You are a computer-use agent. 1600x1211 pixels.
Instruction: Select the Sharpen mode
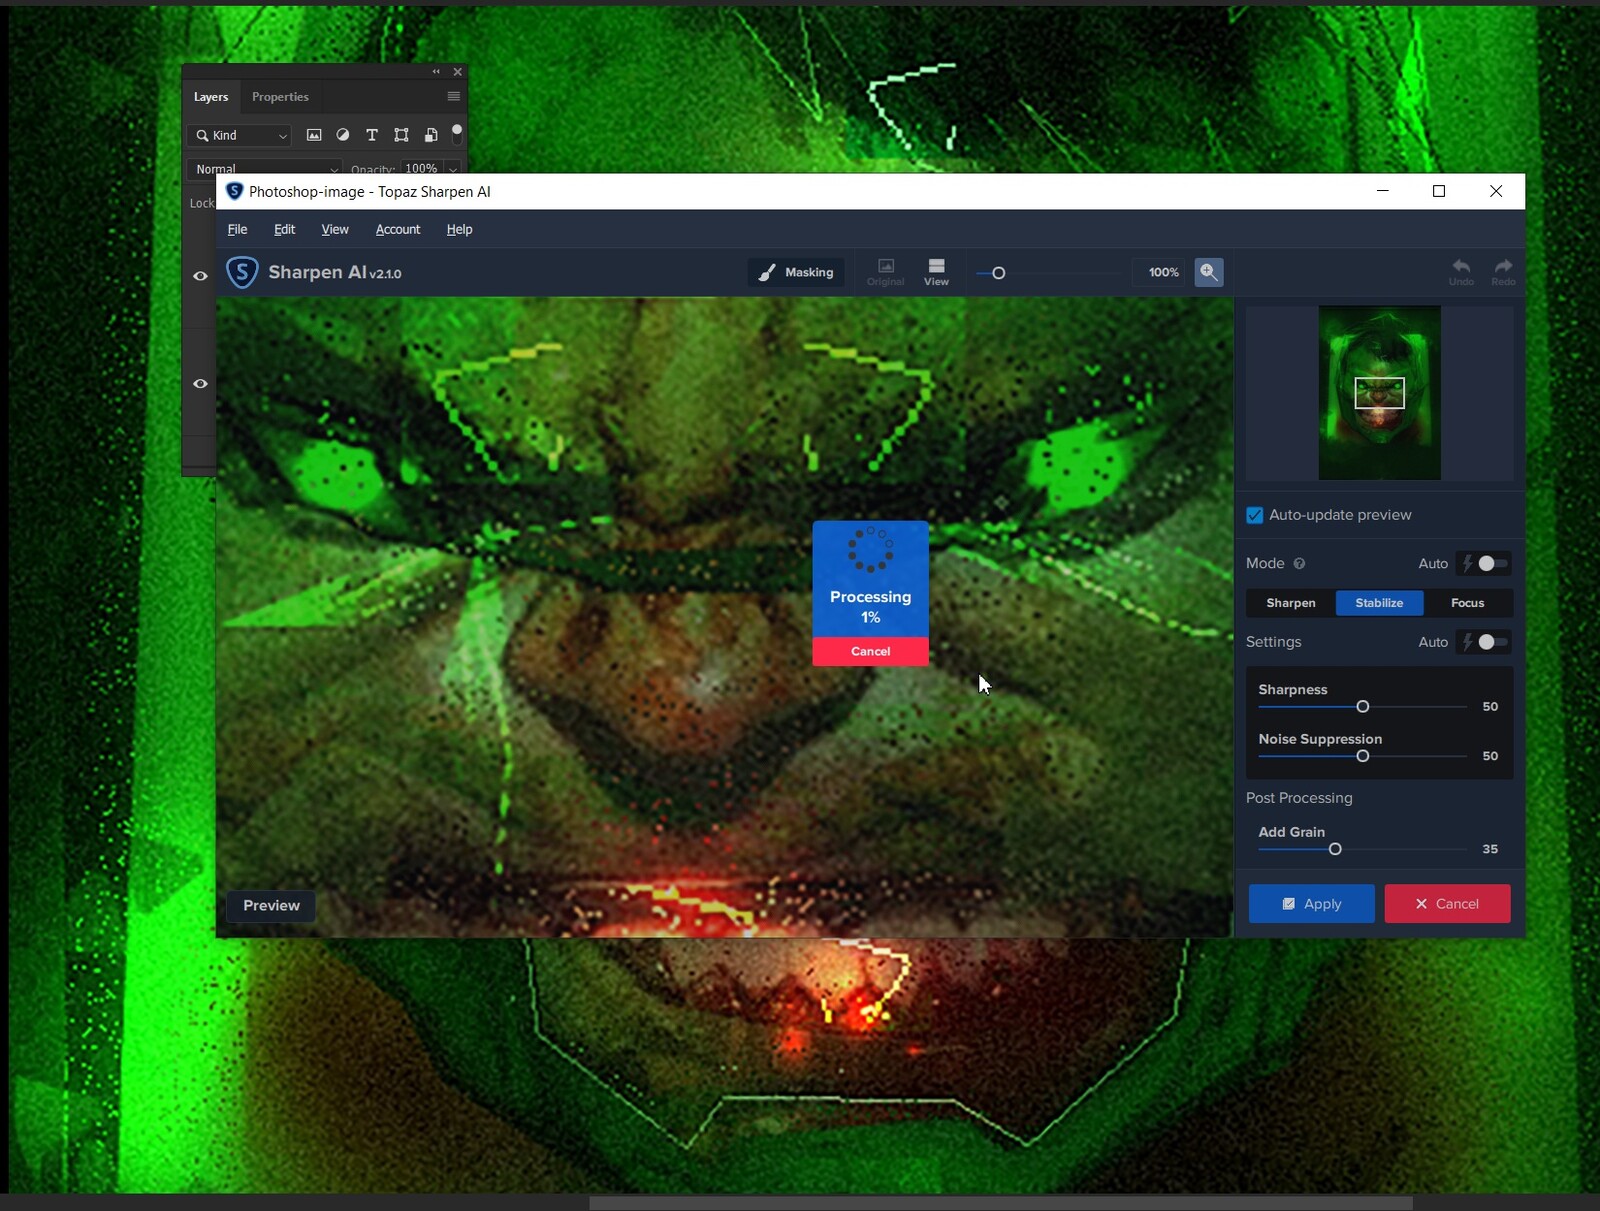[x=1291, y=603]
